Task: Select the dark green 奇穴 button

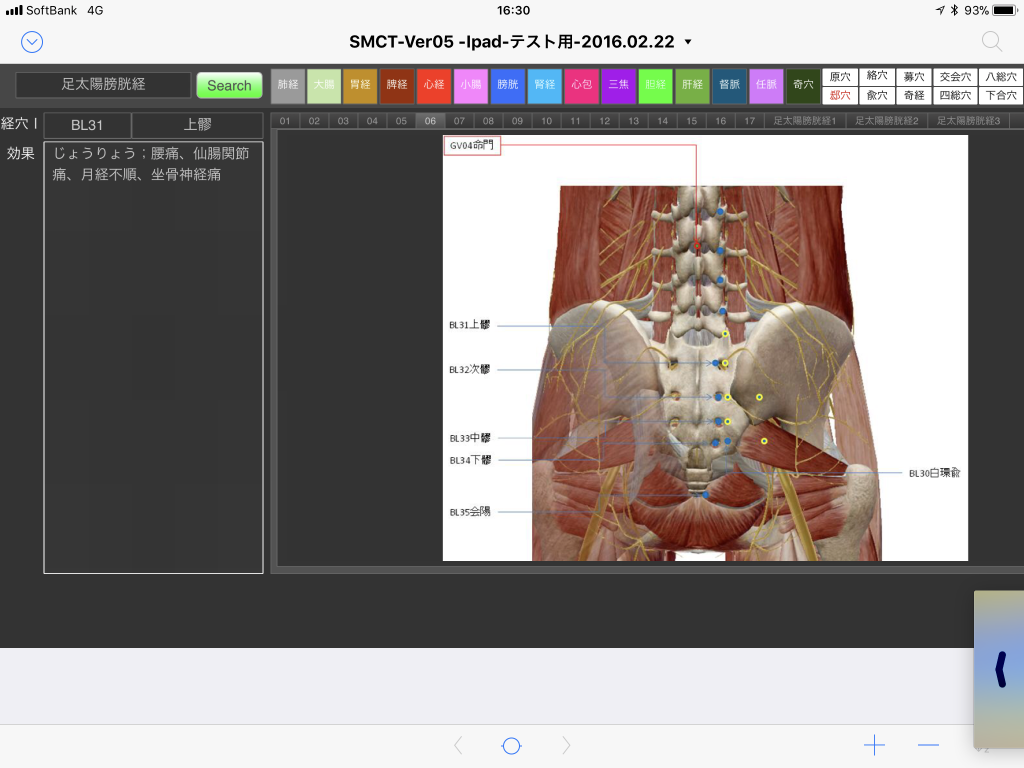Action: 803,86
